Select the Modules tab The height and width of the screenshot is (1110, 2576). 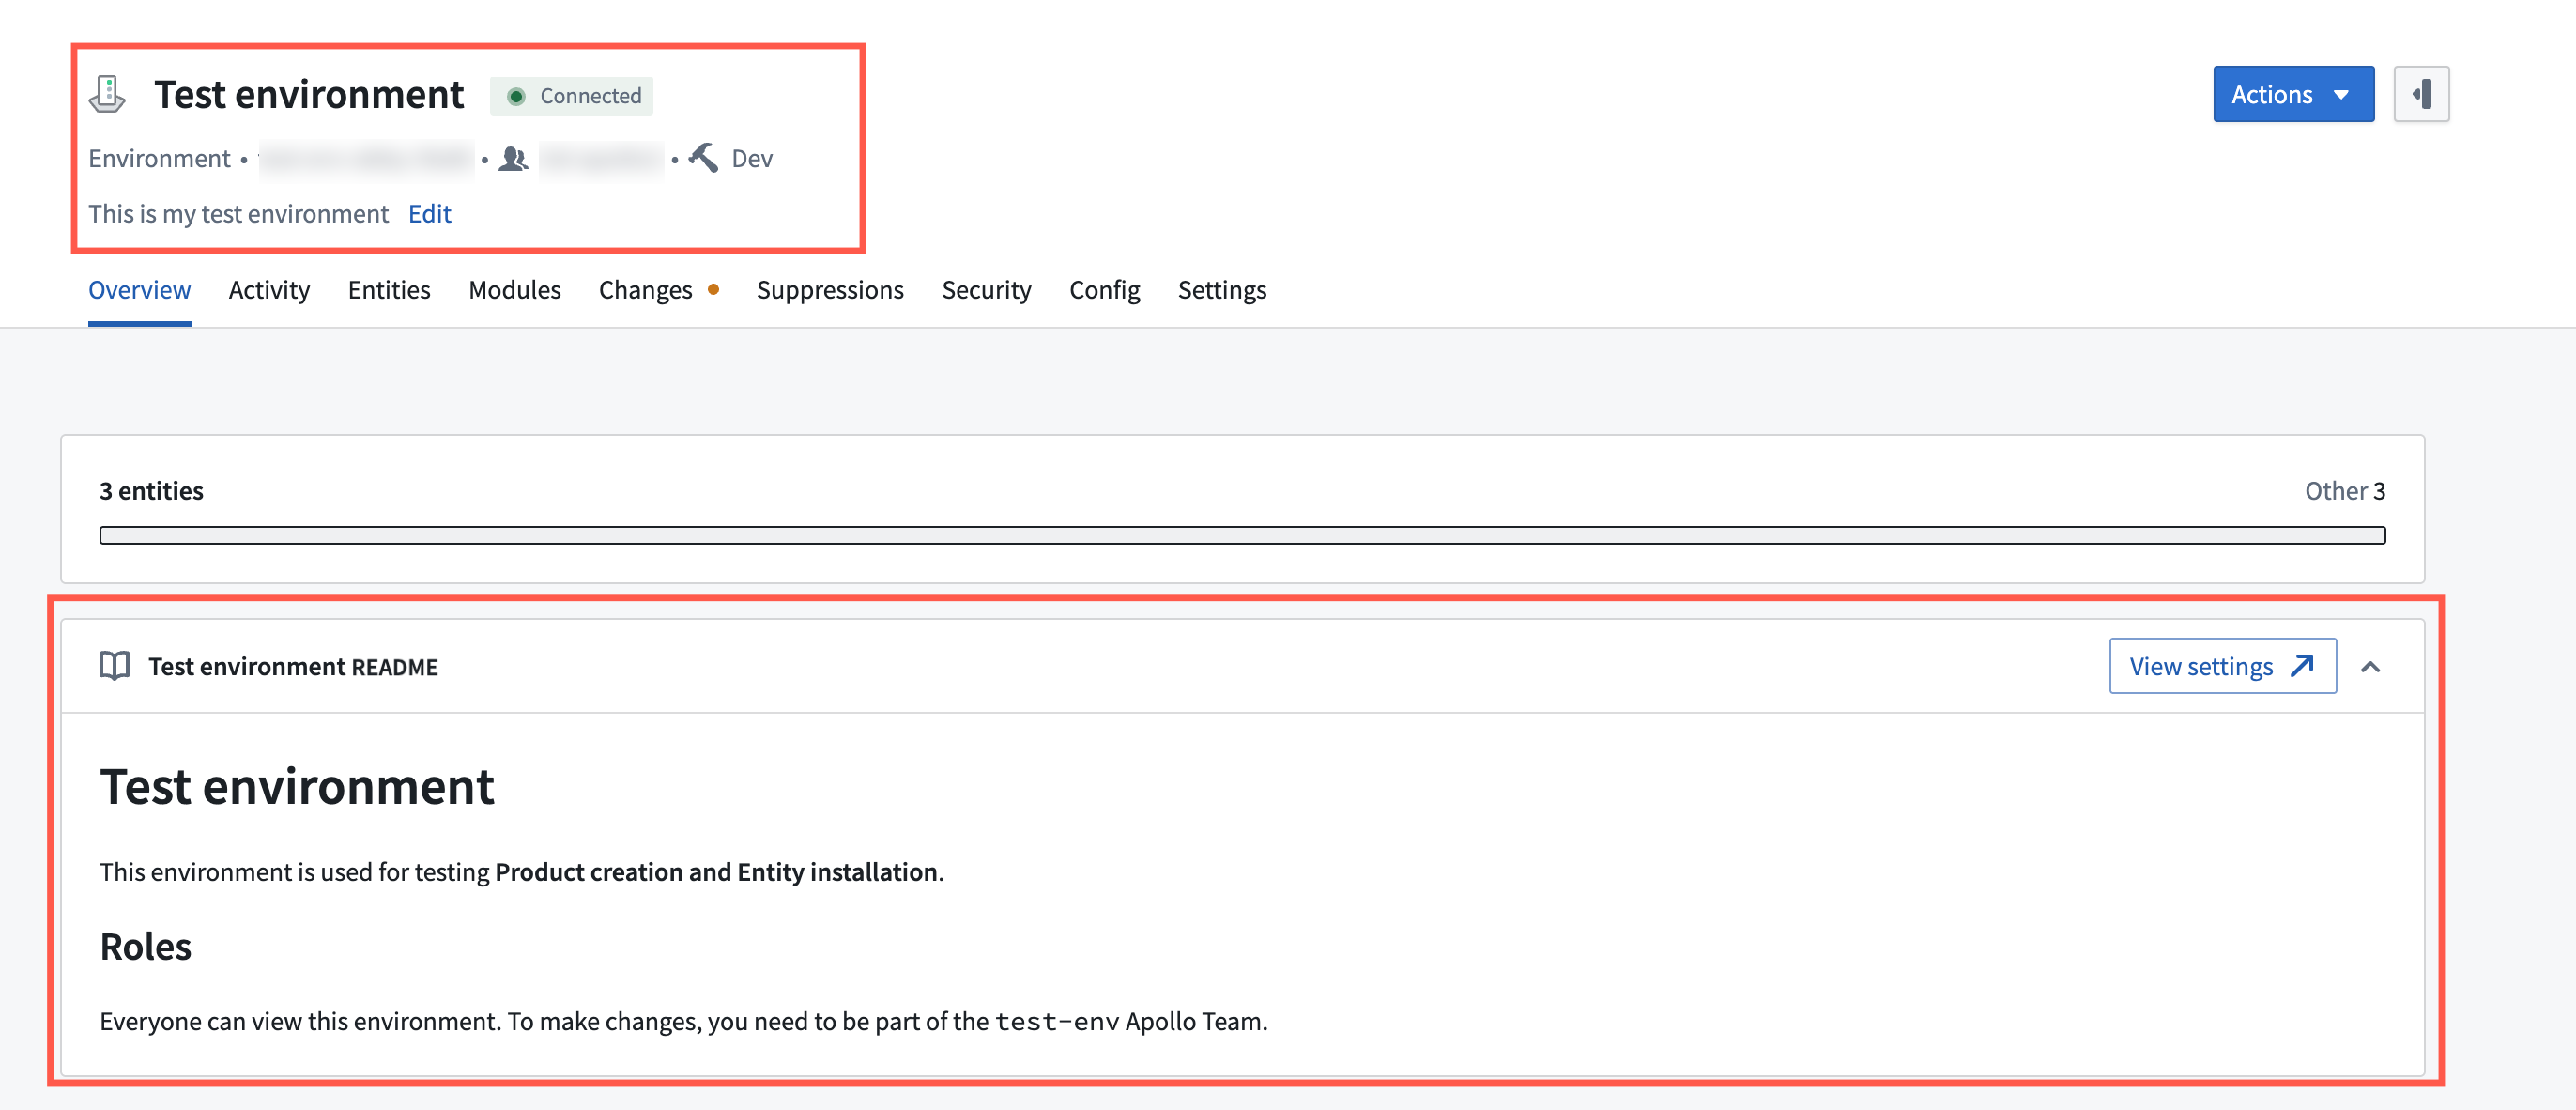[x=515, y=290]
